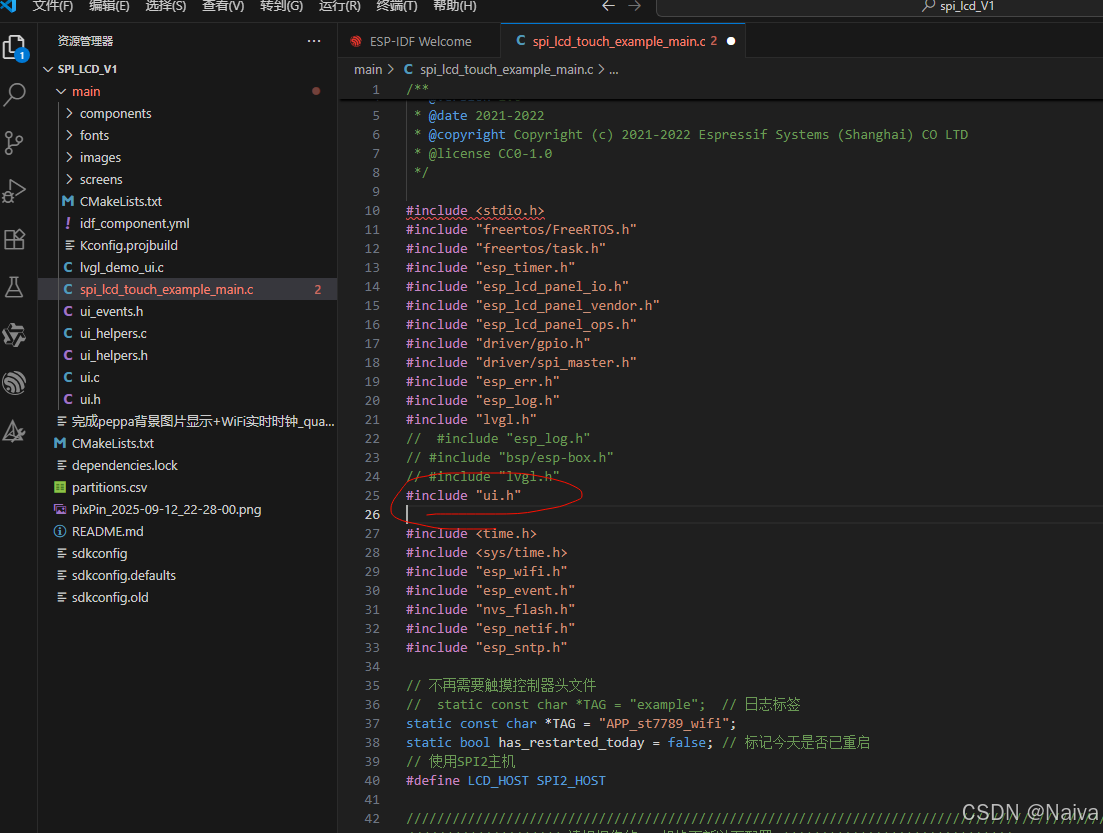Click the info icon of README.md
The image size is (1103, 833).
point(60,531)
